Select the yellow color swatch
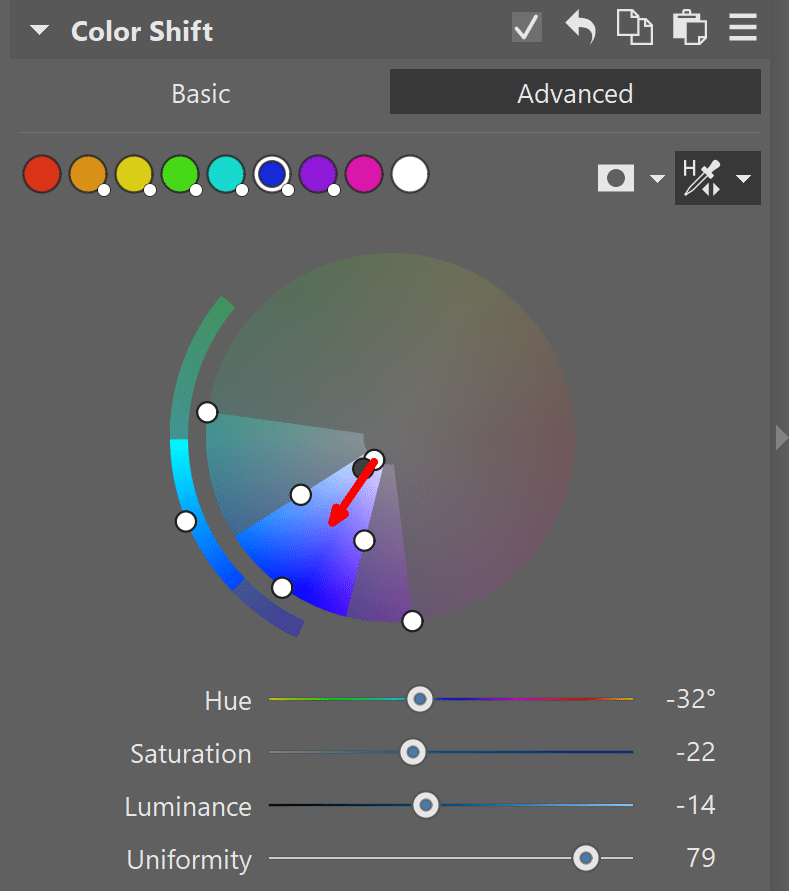This screenshot has height=891, width=789. point(134,174)
